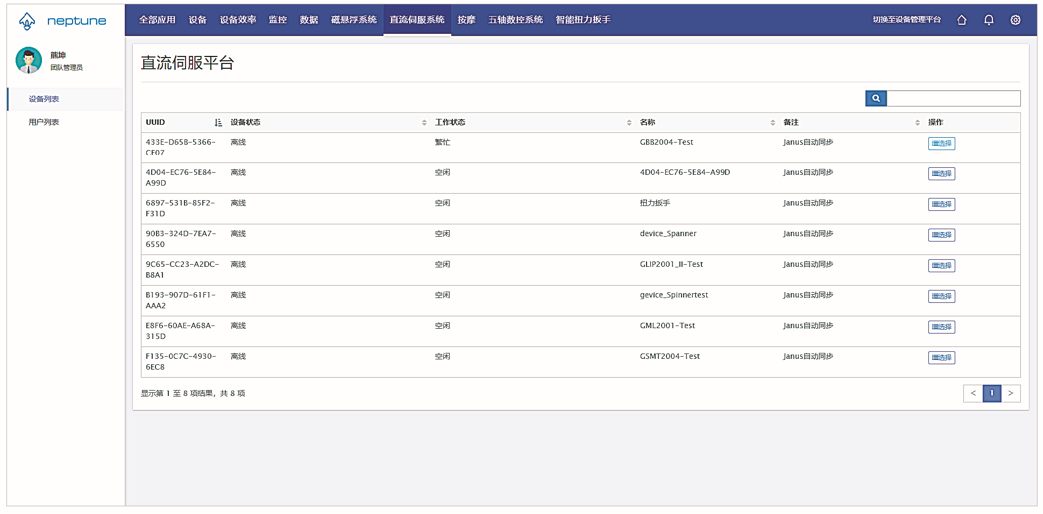
Task: Open the 全部应用 menu tab
Action: [158, 20]
